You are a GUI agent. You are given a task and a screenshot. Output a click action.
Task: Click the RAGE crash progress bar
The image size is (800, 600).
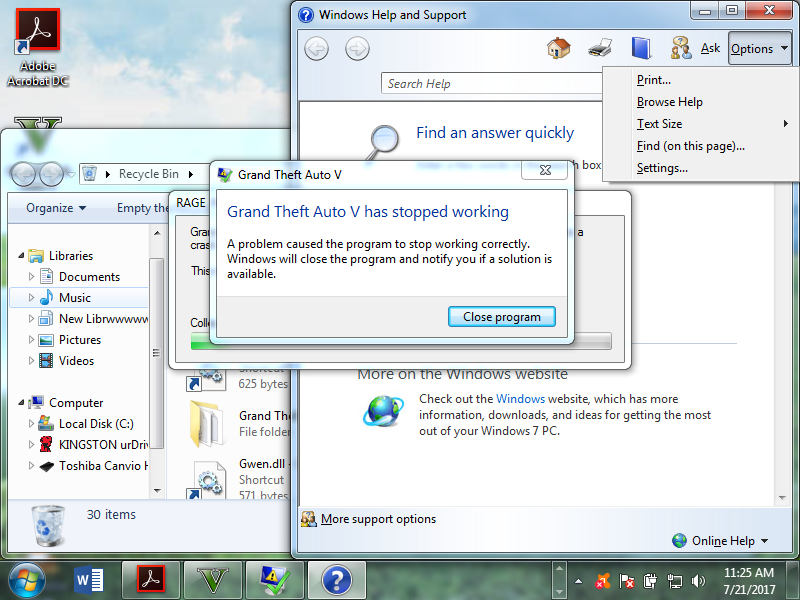point(401,341)
